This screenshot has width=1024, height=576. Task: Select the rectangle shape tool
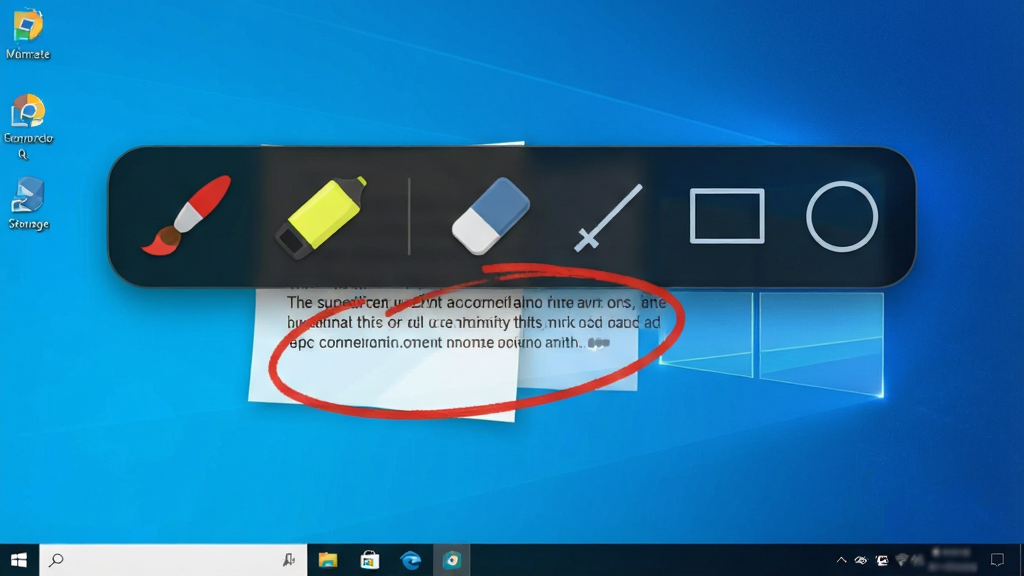pos(727,216)
